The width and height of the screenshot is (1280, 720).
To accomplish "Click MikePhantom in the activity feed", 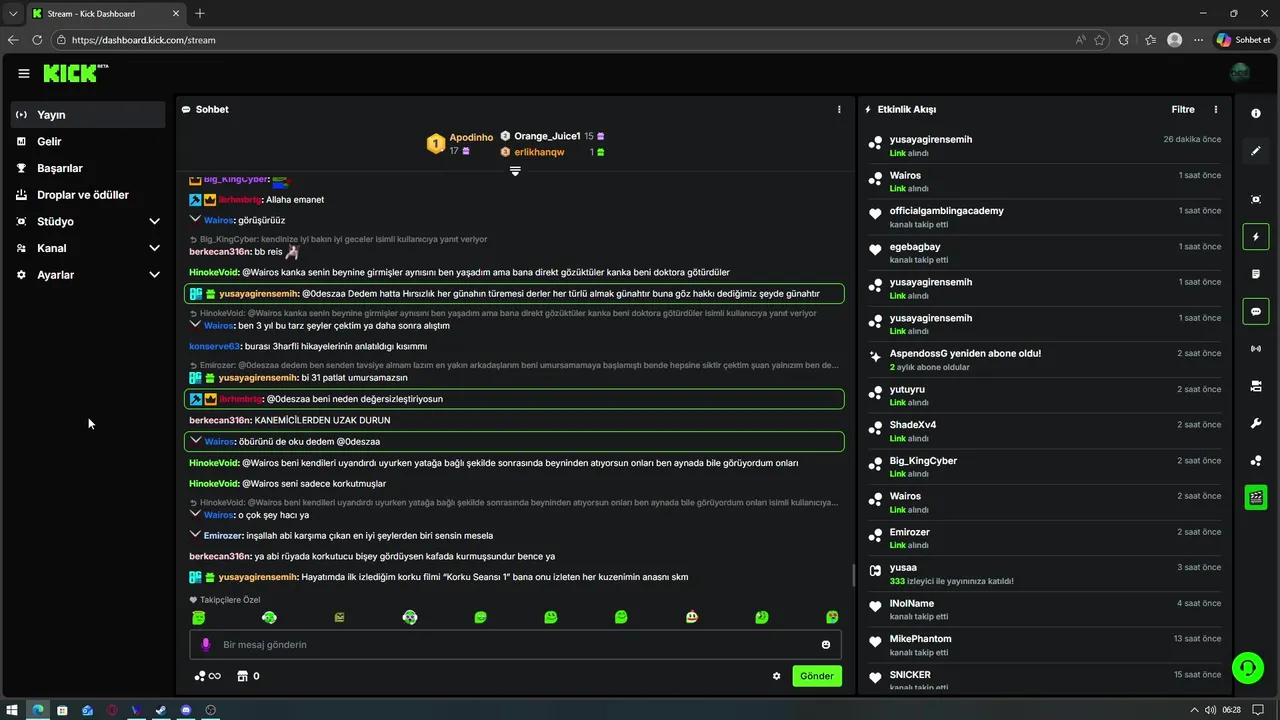I will pos(920,639).
